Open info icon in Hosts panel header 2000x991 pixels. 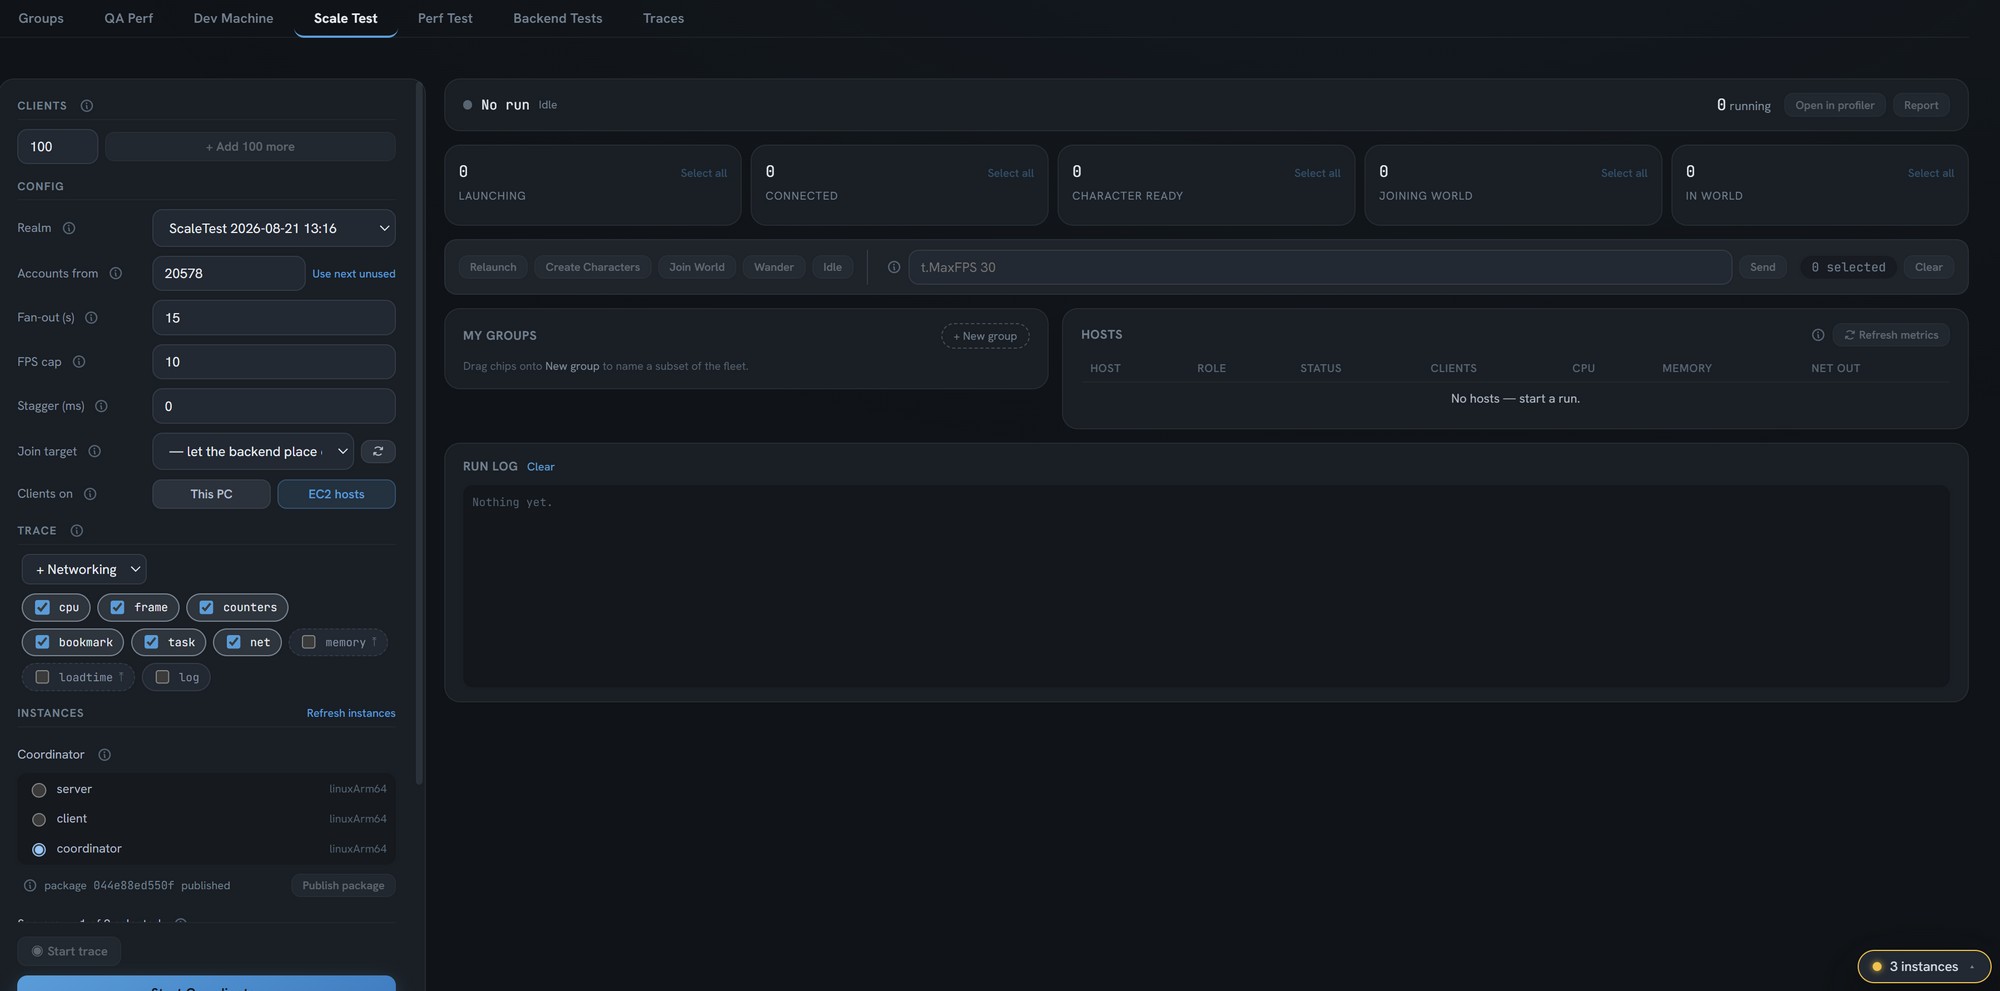tap(1818, 335)
